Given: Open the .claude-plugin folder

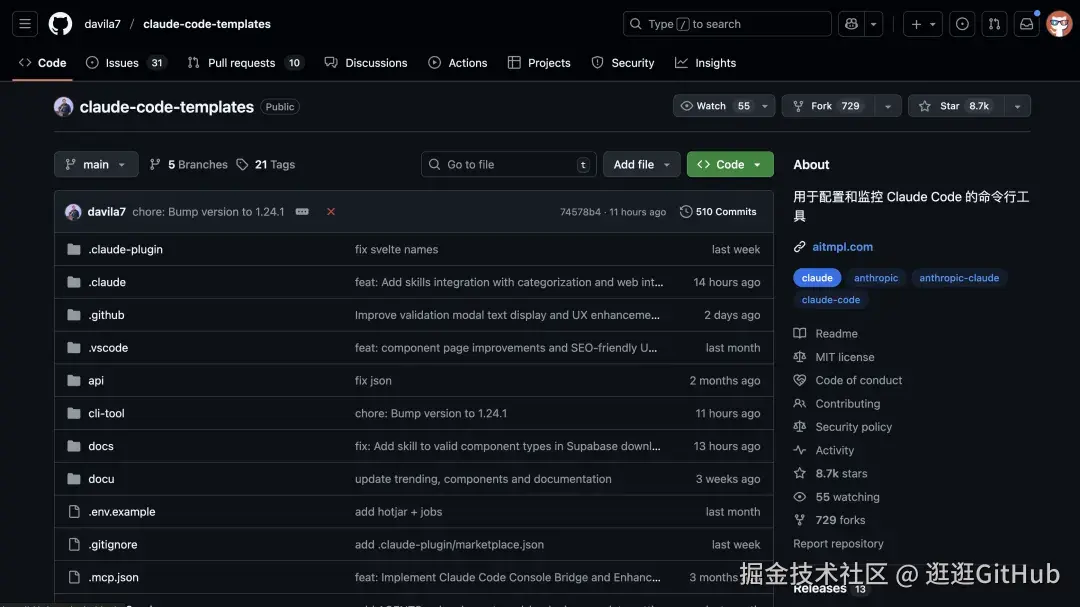Looking at the screenshot, I should pyautogui.click(x=125, y=249).
